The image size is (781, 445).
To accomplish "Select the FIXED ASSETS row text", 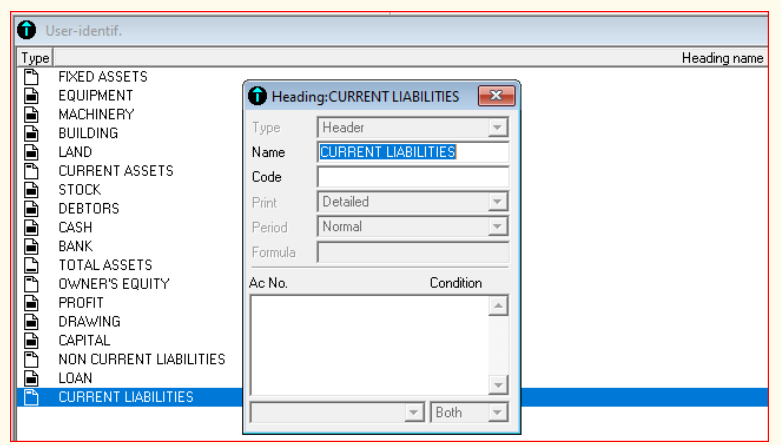I will [x=103, y=77].
